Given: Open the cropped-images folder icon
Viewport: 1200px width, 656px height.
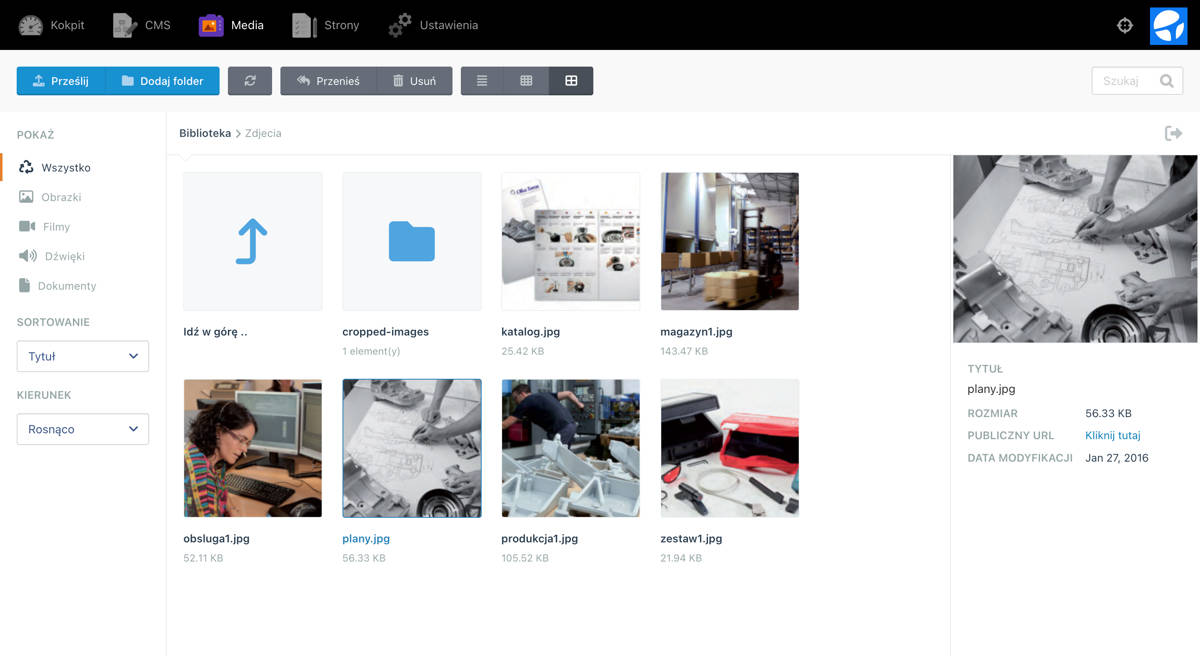Looking at the screenshot, I should click(412, 241).
